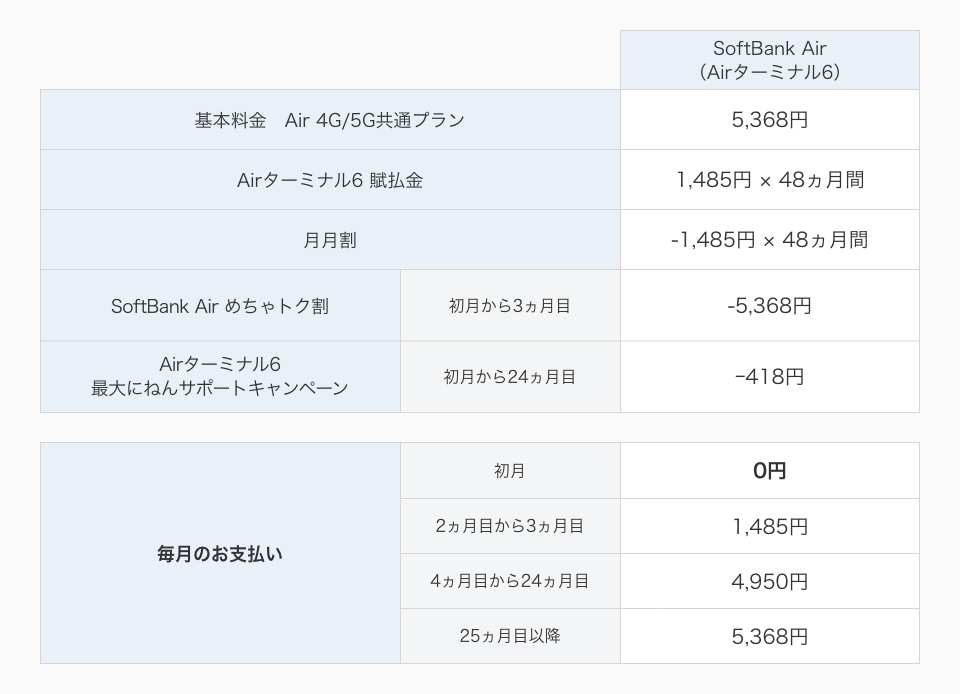
Task: Click the 4ヵ月目から24ヵ月目 period cell
Action: [x=510, y=581]
